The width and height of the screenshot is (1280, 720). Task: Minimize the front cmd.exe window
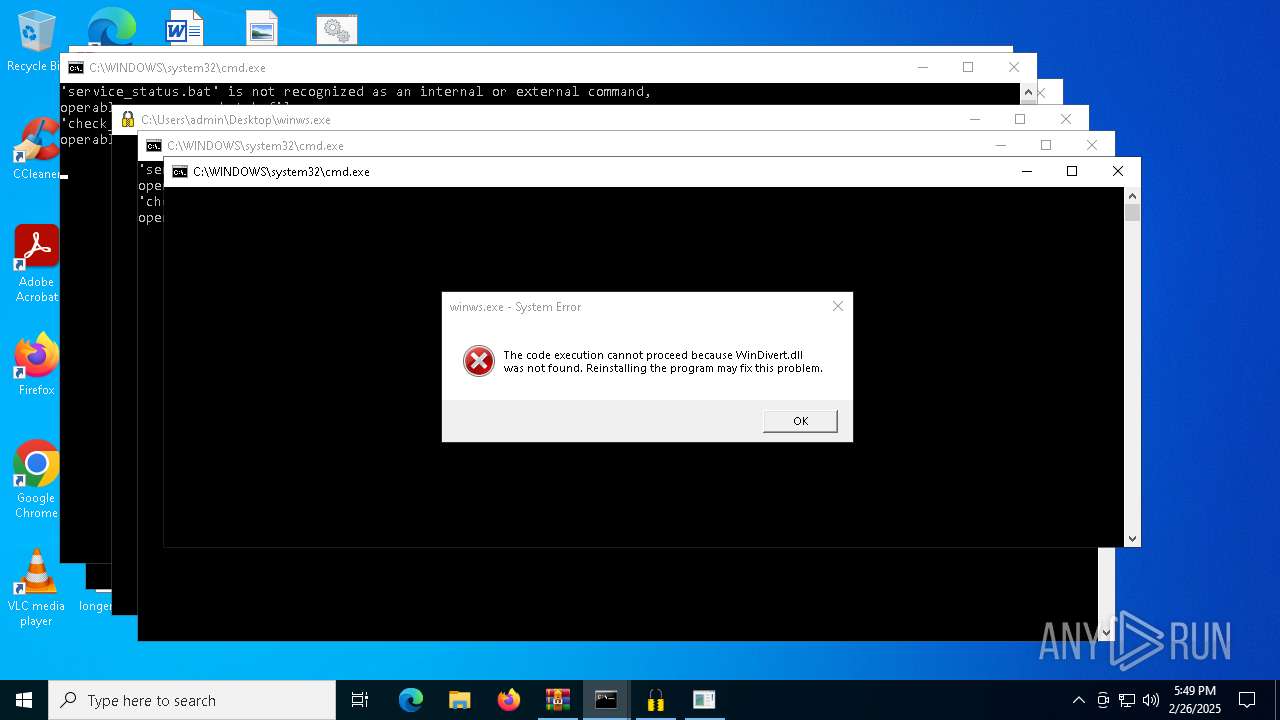click(1026, 171)
